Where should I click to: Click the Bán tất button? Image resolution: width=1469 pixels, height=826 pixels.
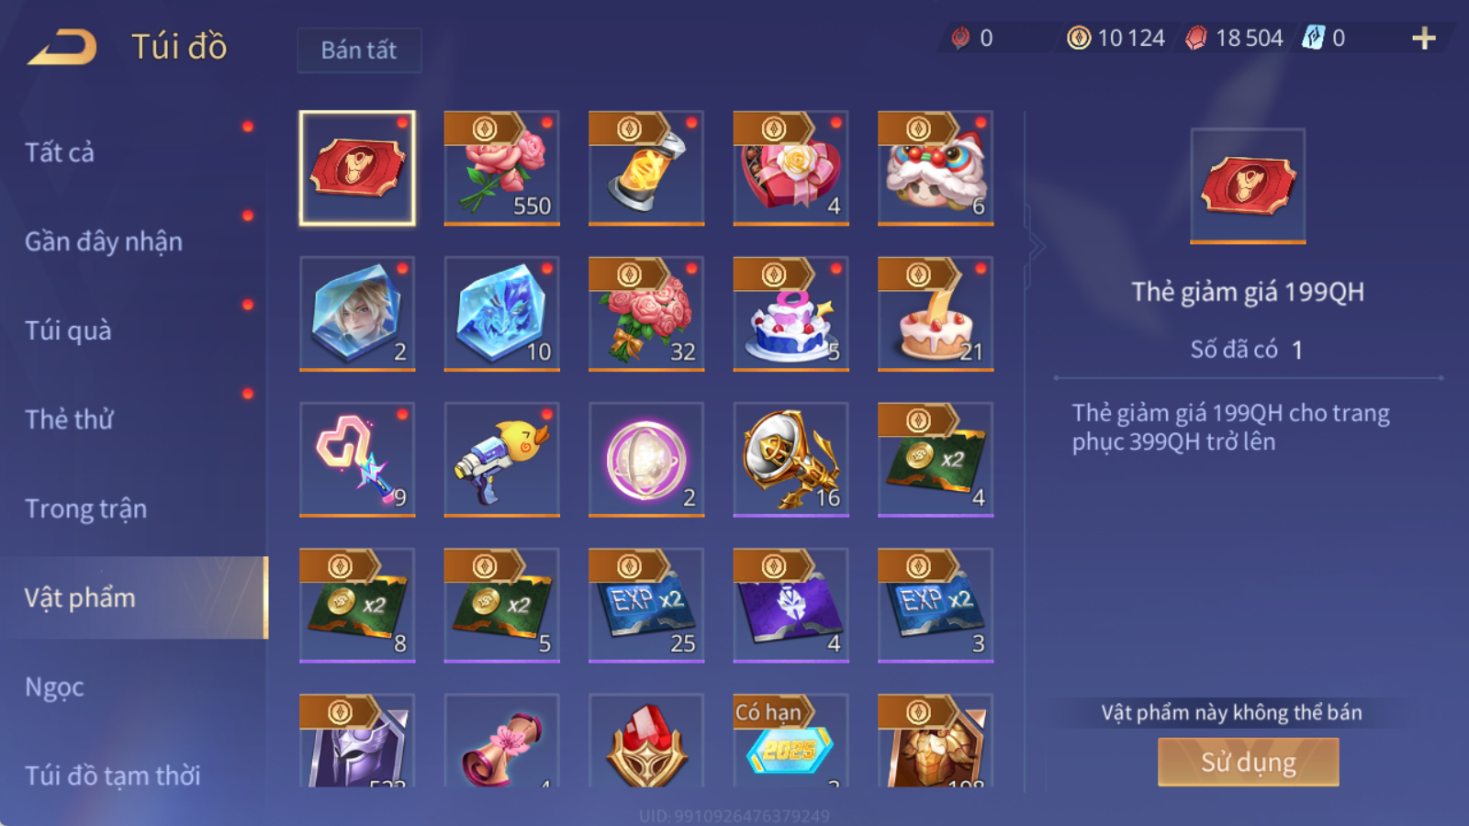[x=359, y=50]
